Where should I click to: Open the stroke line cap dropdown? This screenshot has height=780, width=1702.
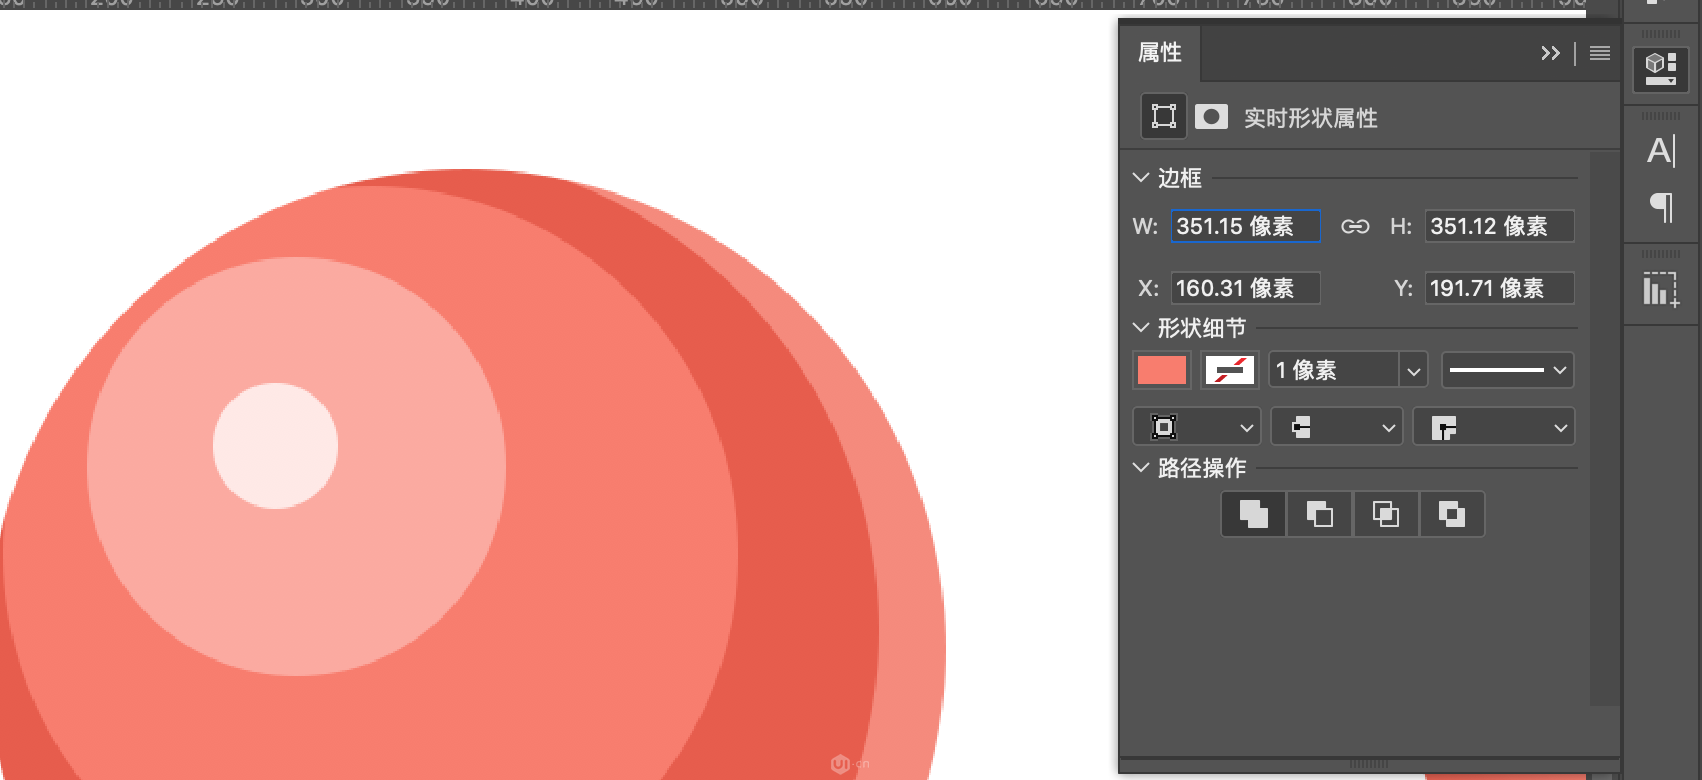[x=1337, y=427]
